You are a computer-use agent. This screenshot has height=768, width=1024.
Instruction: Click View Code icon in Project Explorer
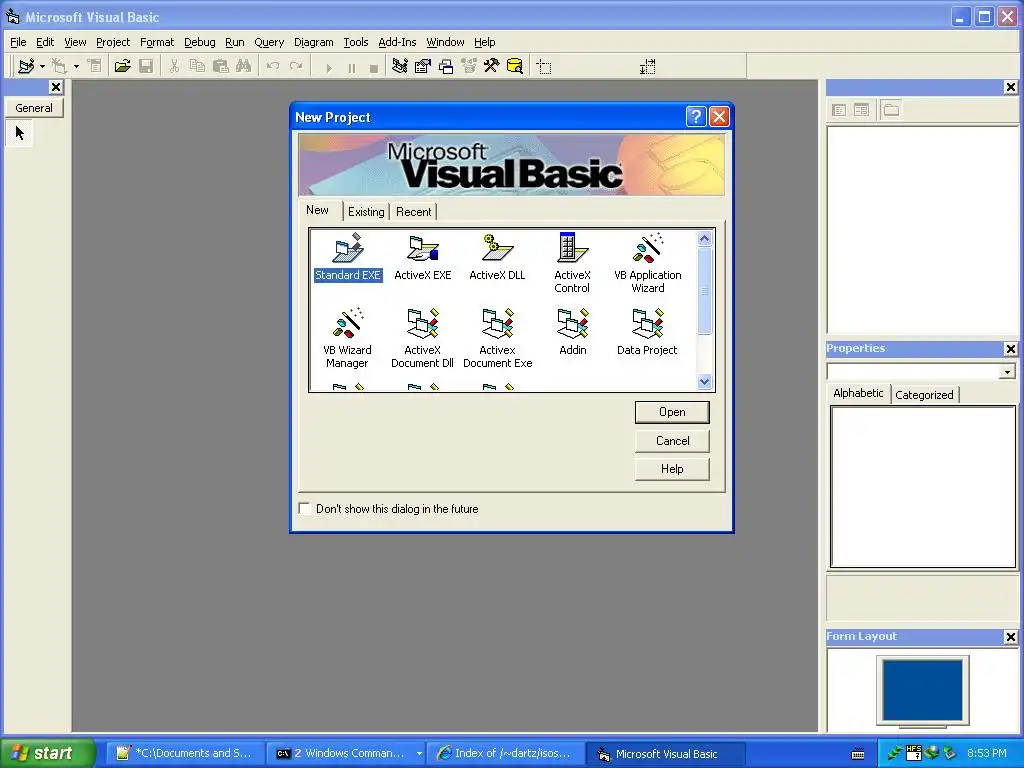839,110
